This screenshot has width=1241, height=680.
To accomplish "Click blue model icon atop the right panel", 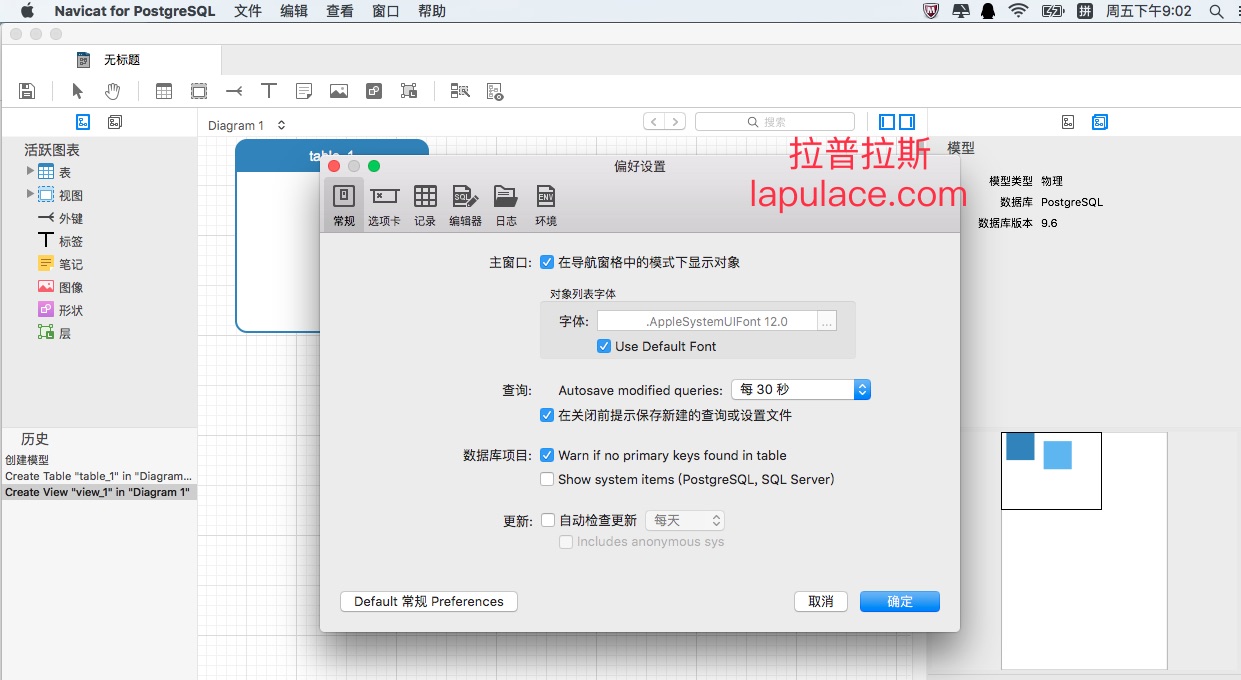I will coord(1100,122).
